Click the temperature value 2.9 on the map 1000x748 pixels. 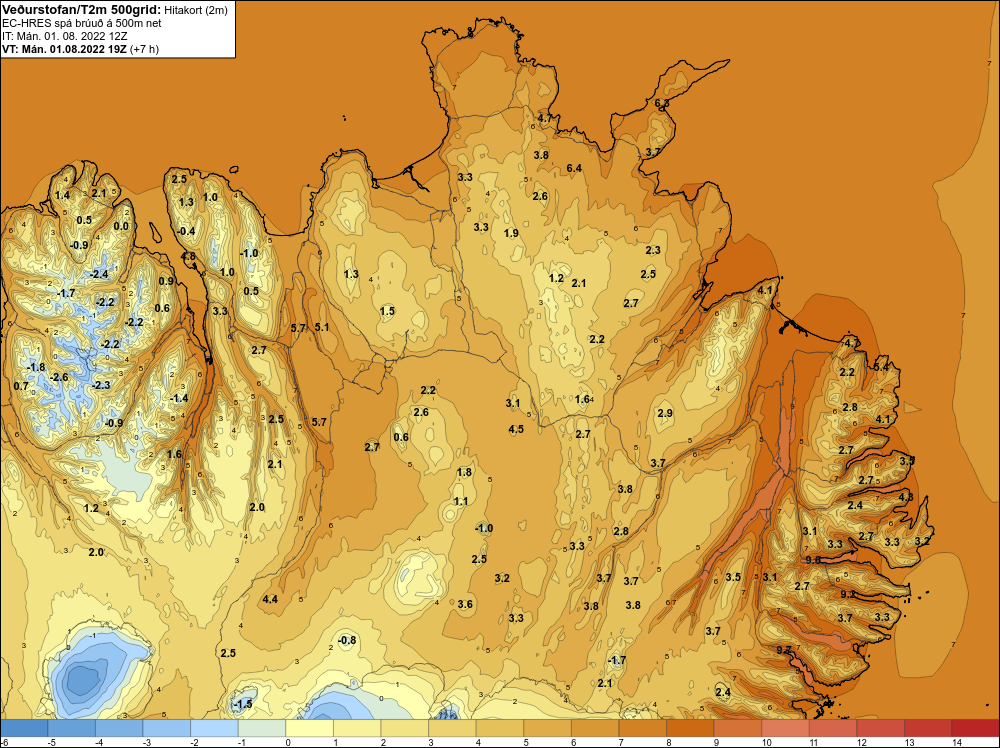[x=665, y=413]
